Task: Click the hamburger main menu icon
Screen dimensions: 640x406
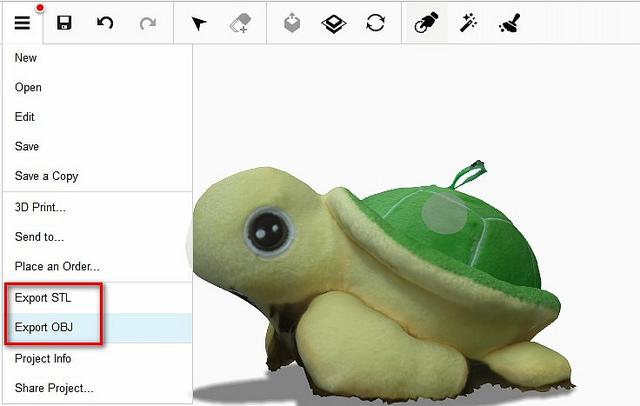Action: (x=22, y=22)
